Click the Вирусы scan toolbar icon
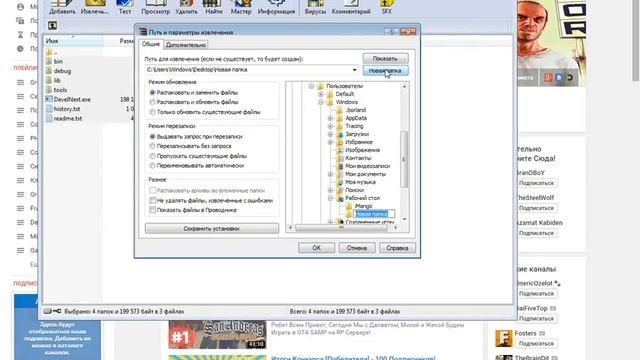The height and width of the screenshot is (360, 640). pyautogui.click(x=315, y=4)
